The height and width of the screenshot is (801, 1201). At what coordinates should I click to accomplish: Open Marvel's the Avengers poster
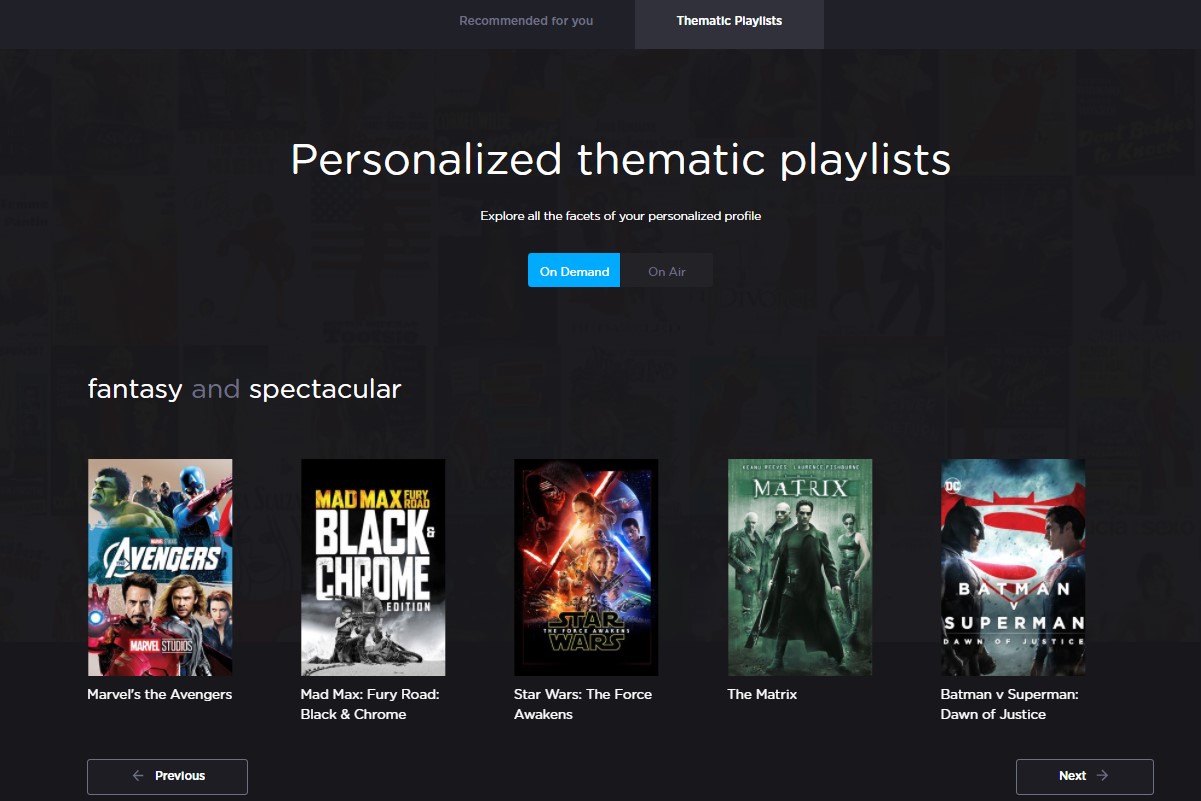tap(160, 567)
